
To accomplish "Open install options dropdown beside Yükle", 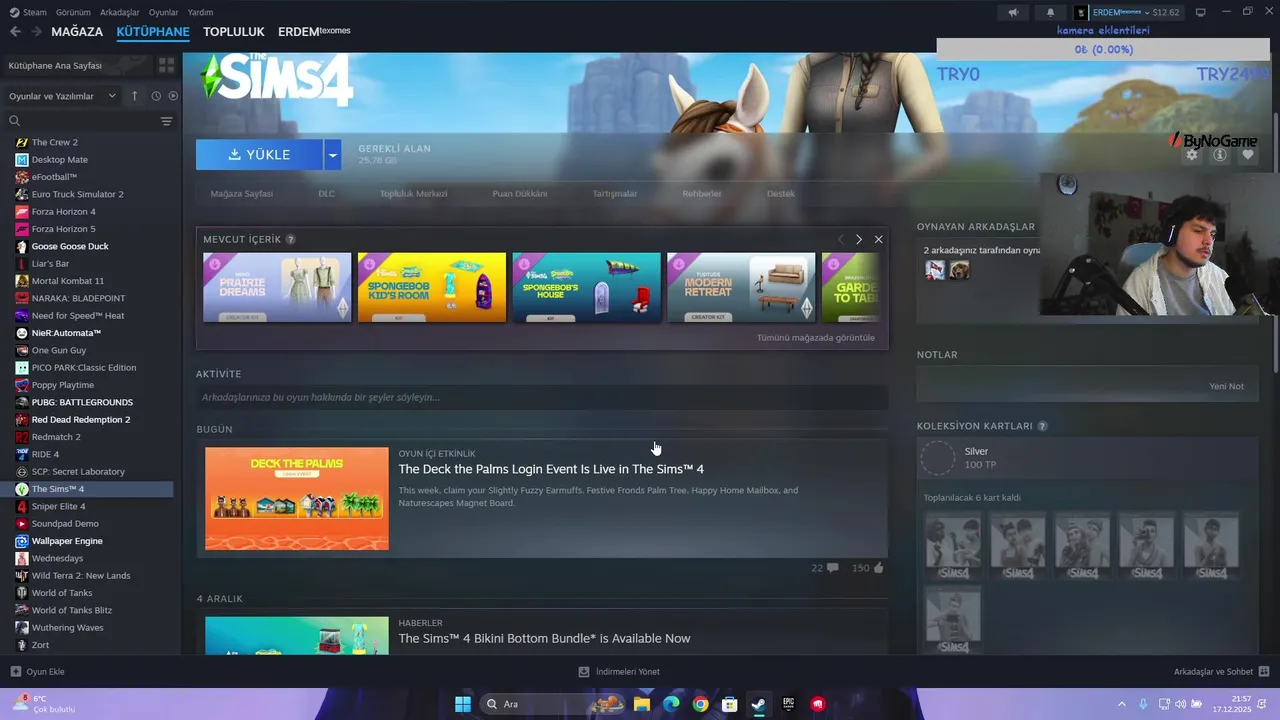I will pyautogui.click(x=333, y=155).
